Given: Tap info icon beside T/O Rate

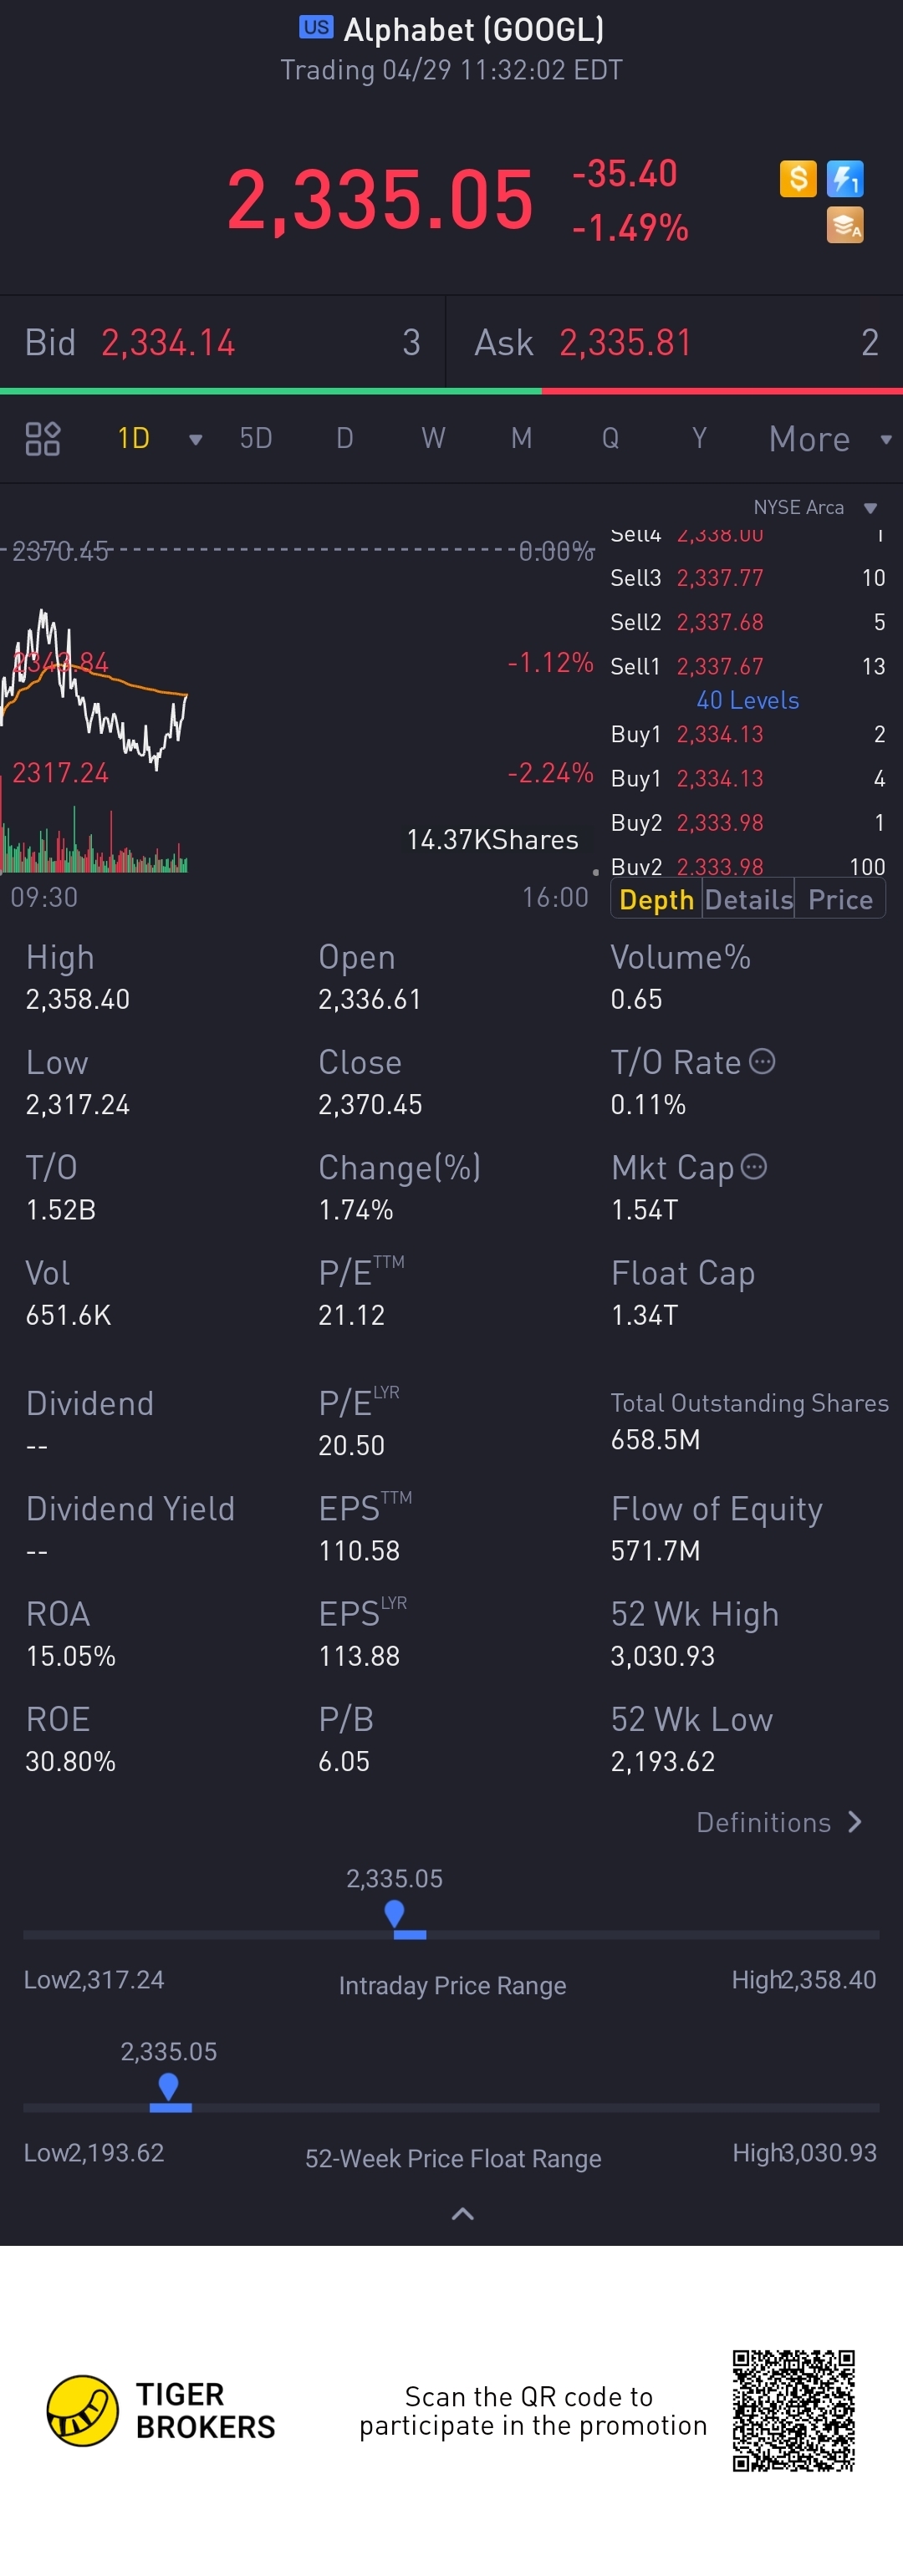Looking at the screenshot, I should coord(762,1061).
